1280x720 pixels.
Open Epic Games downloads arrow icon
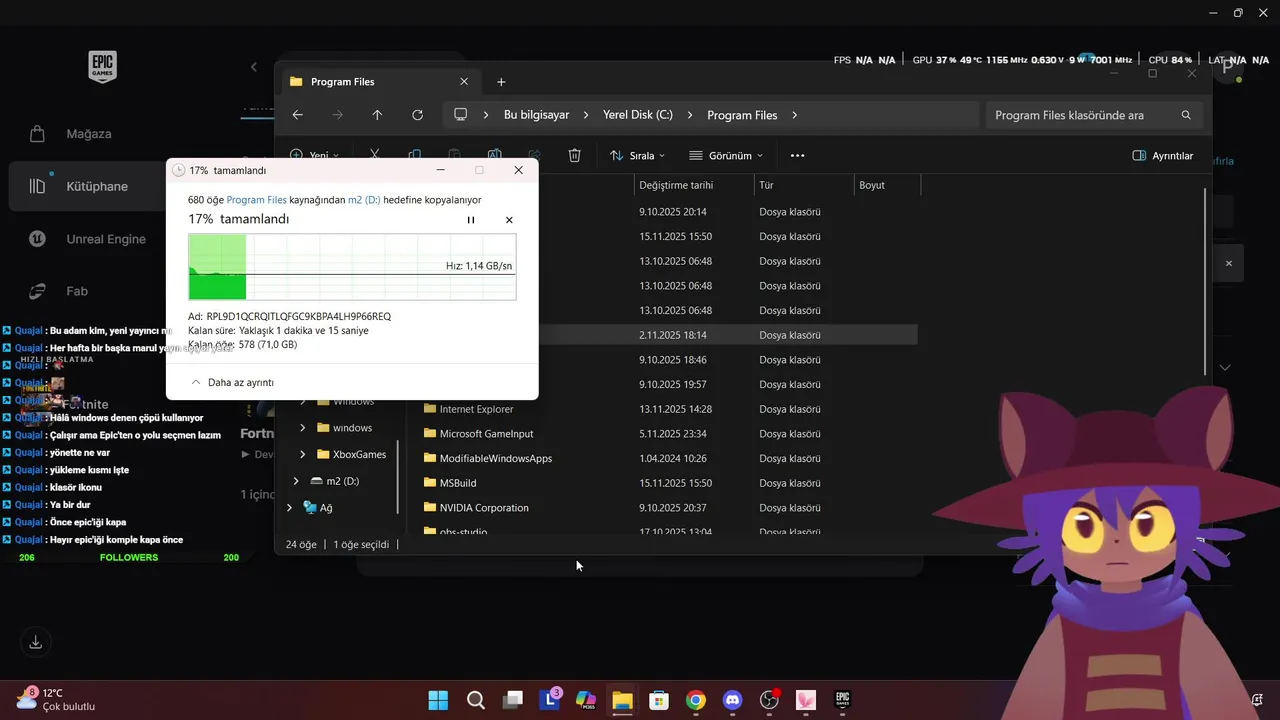pos(36,642)
